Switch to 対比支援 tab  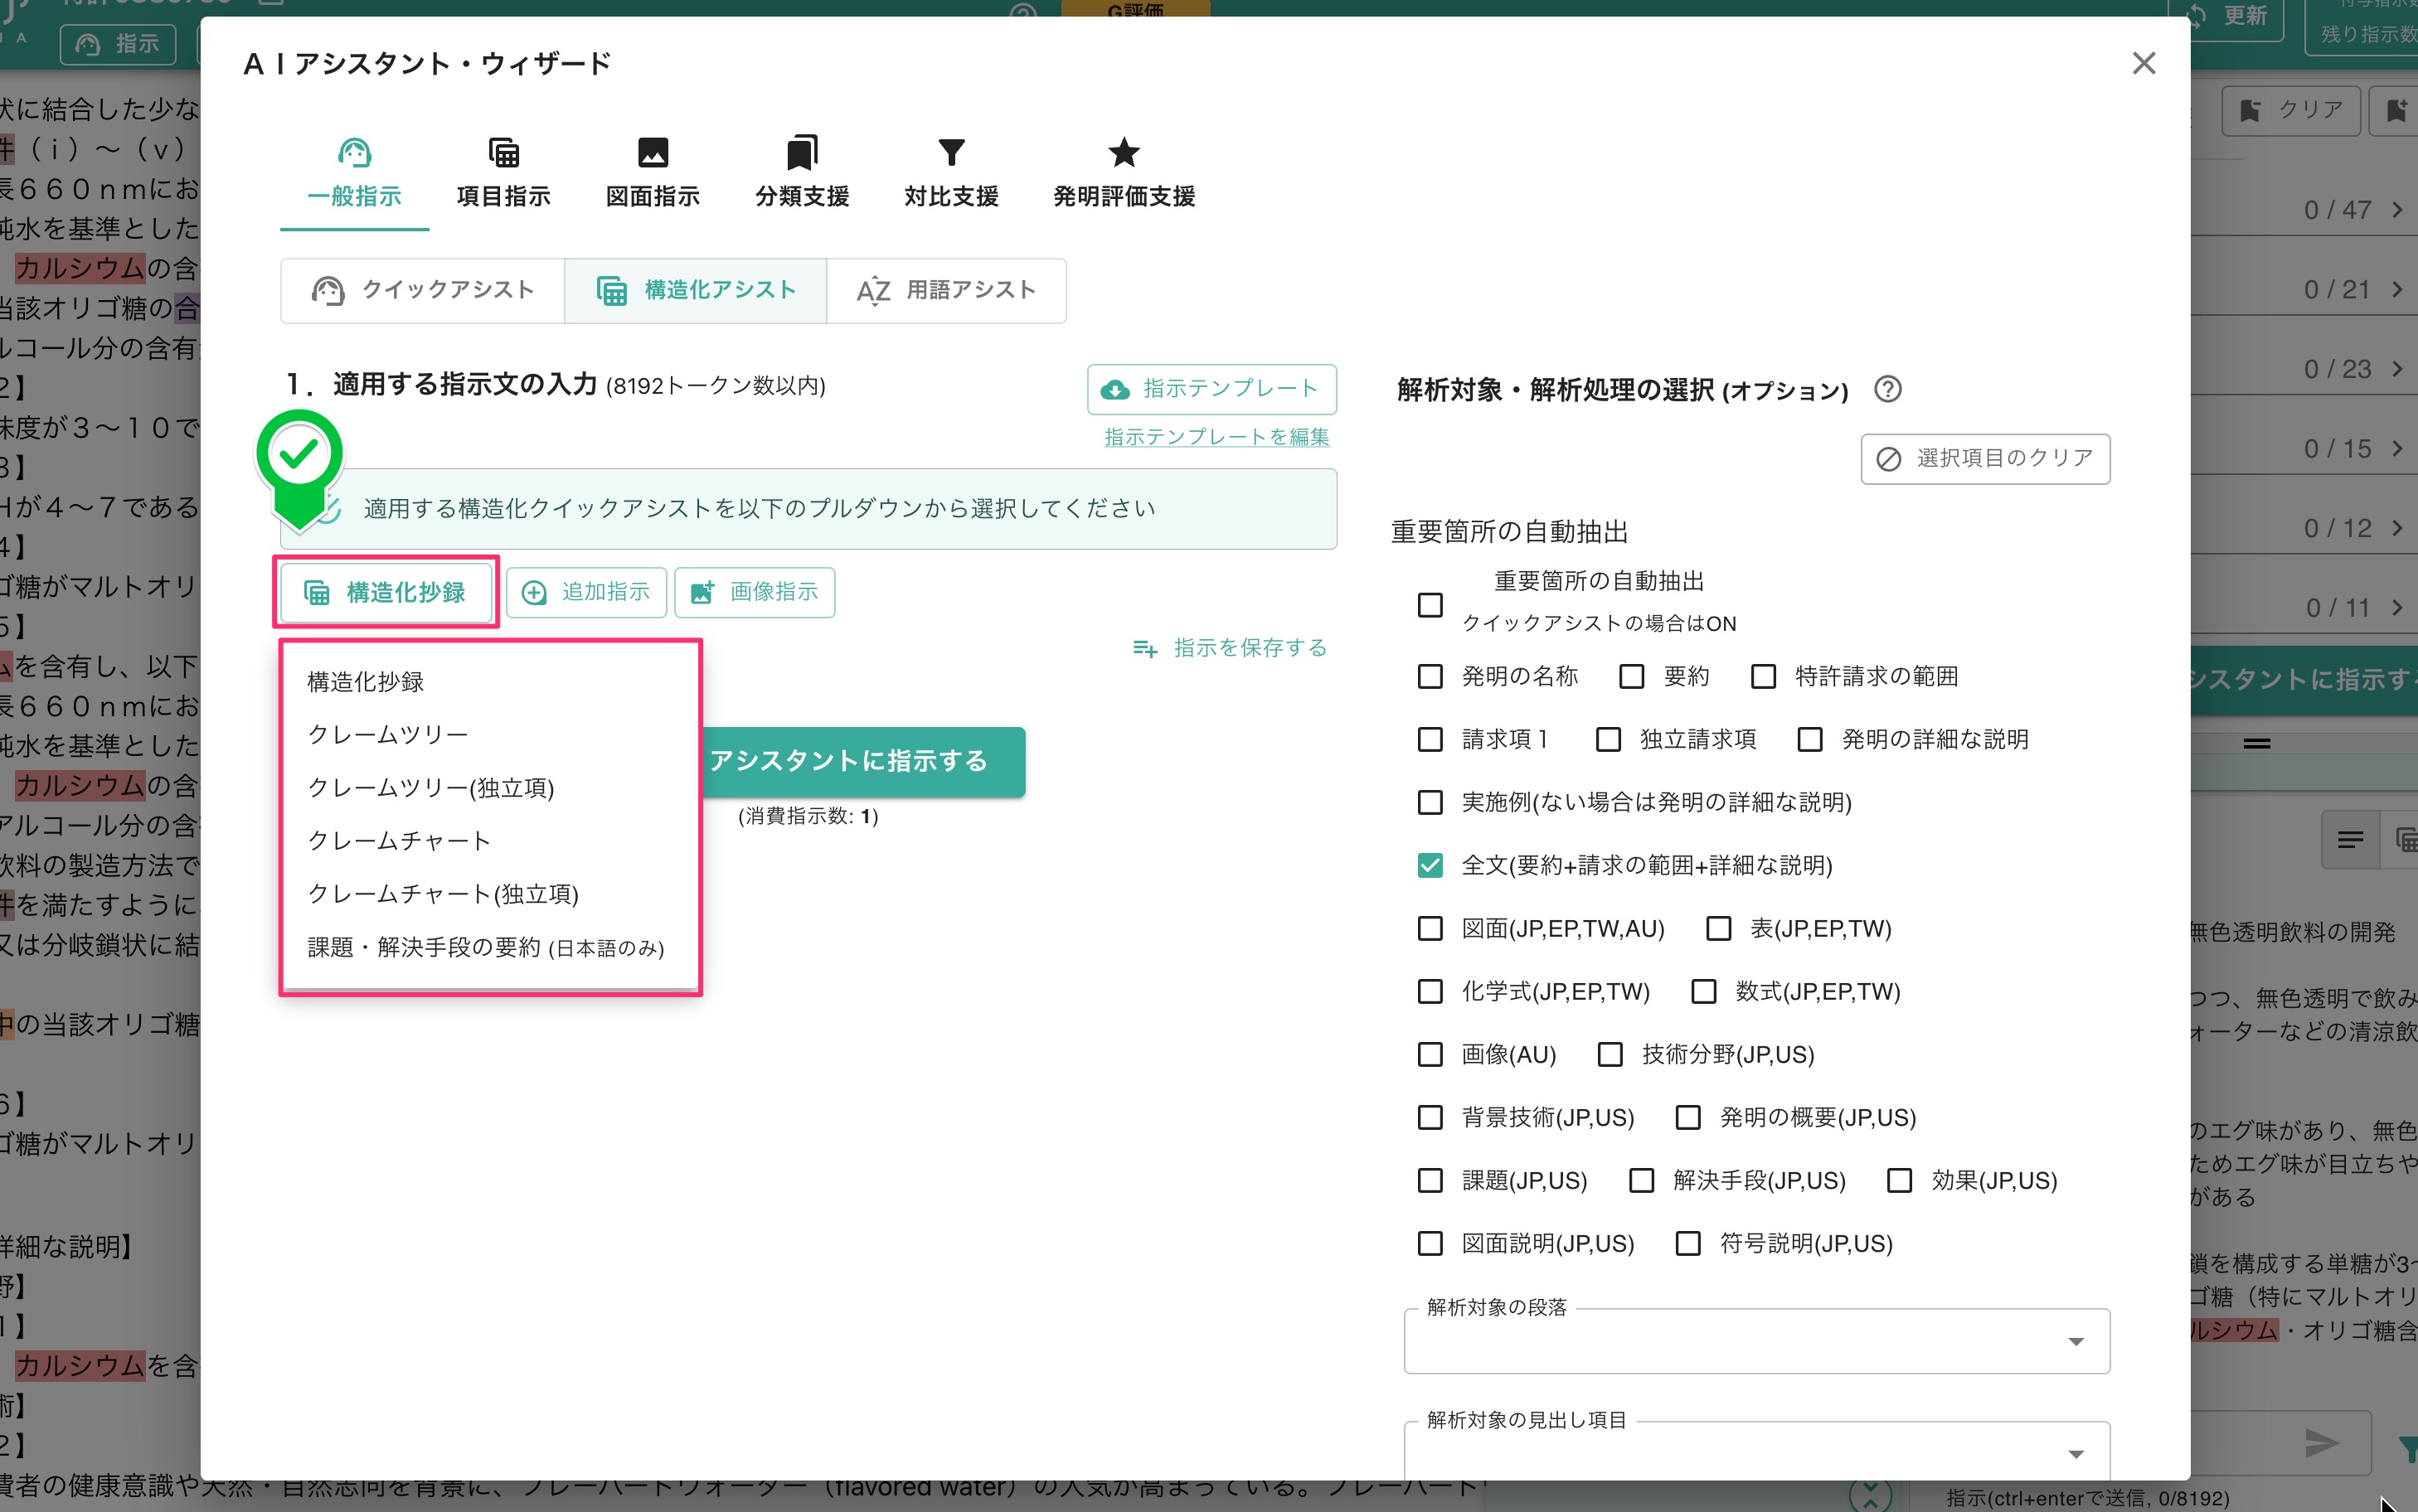pyautogui.click(x=951, y=174)
